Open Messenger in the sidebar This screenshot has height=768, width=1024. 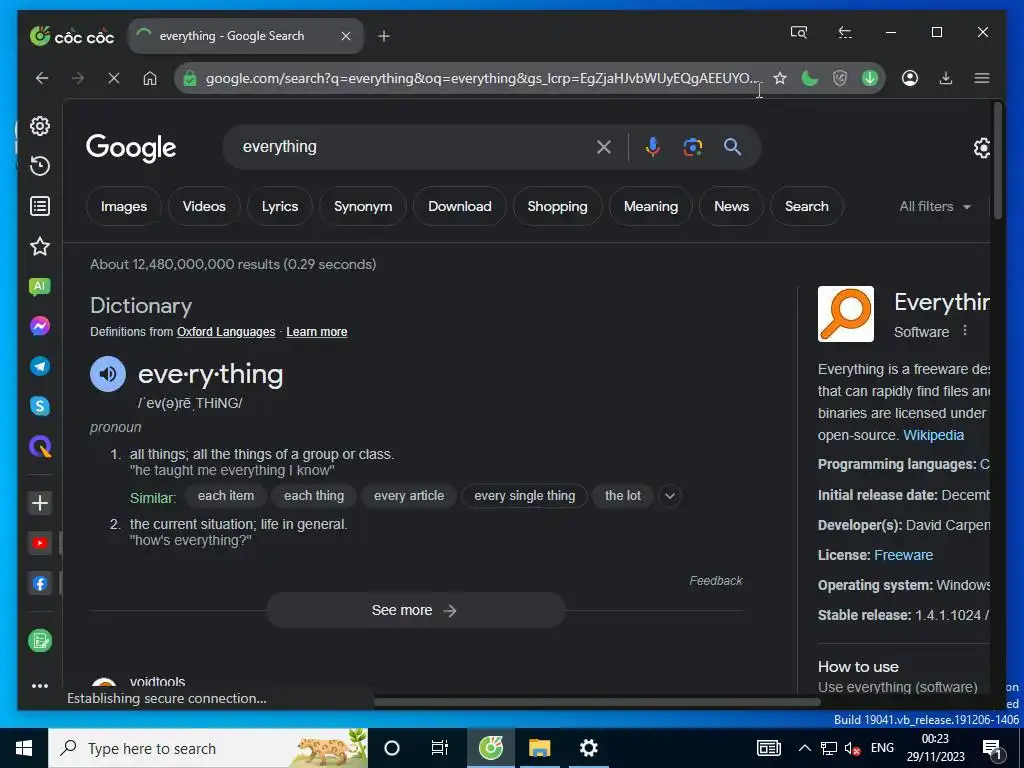coord(40,327)
